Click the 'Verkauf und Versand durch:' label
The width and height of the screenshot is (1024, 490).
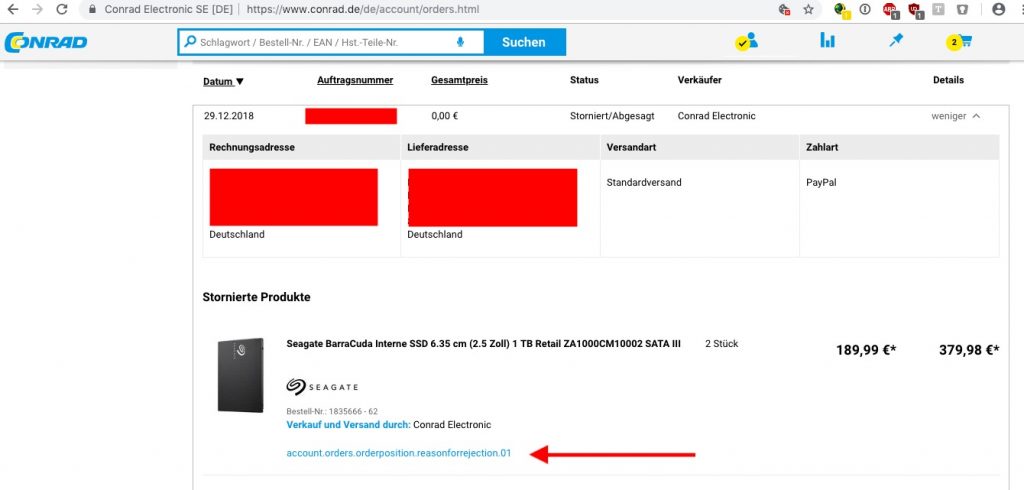349,425
